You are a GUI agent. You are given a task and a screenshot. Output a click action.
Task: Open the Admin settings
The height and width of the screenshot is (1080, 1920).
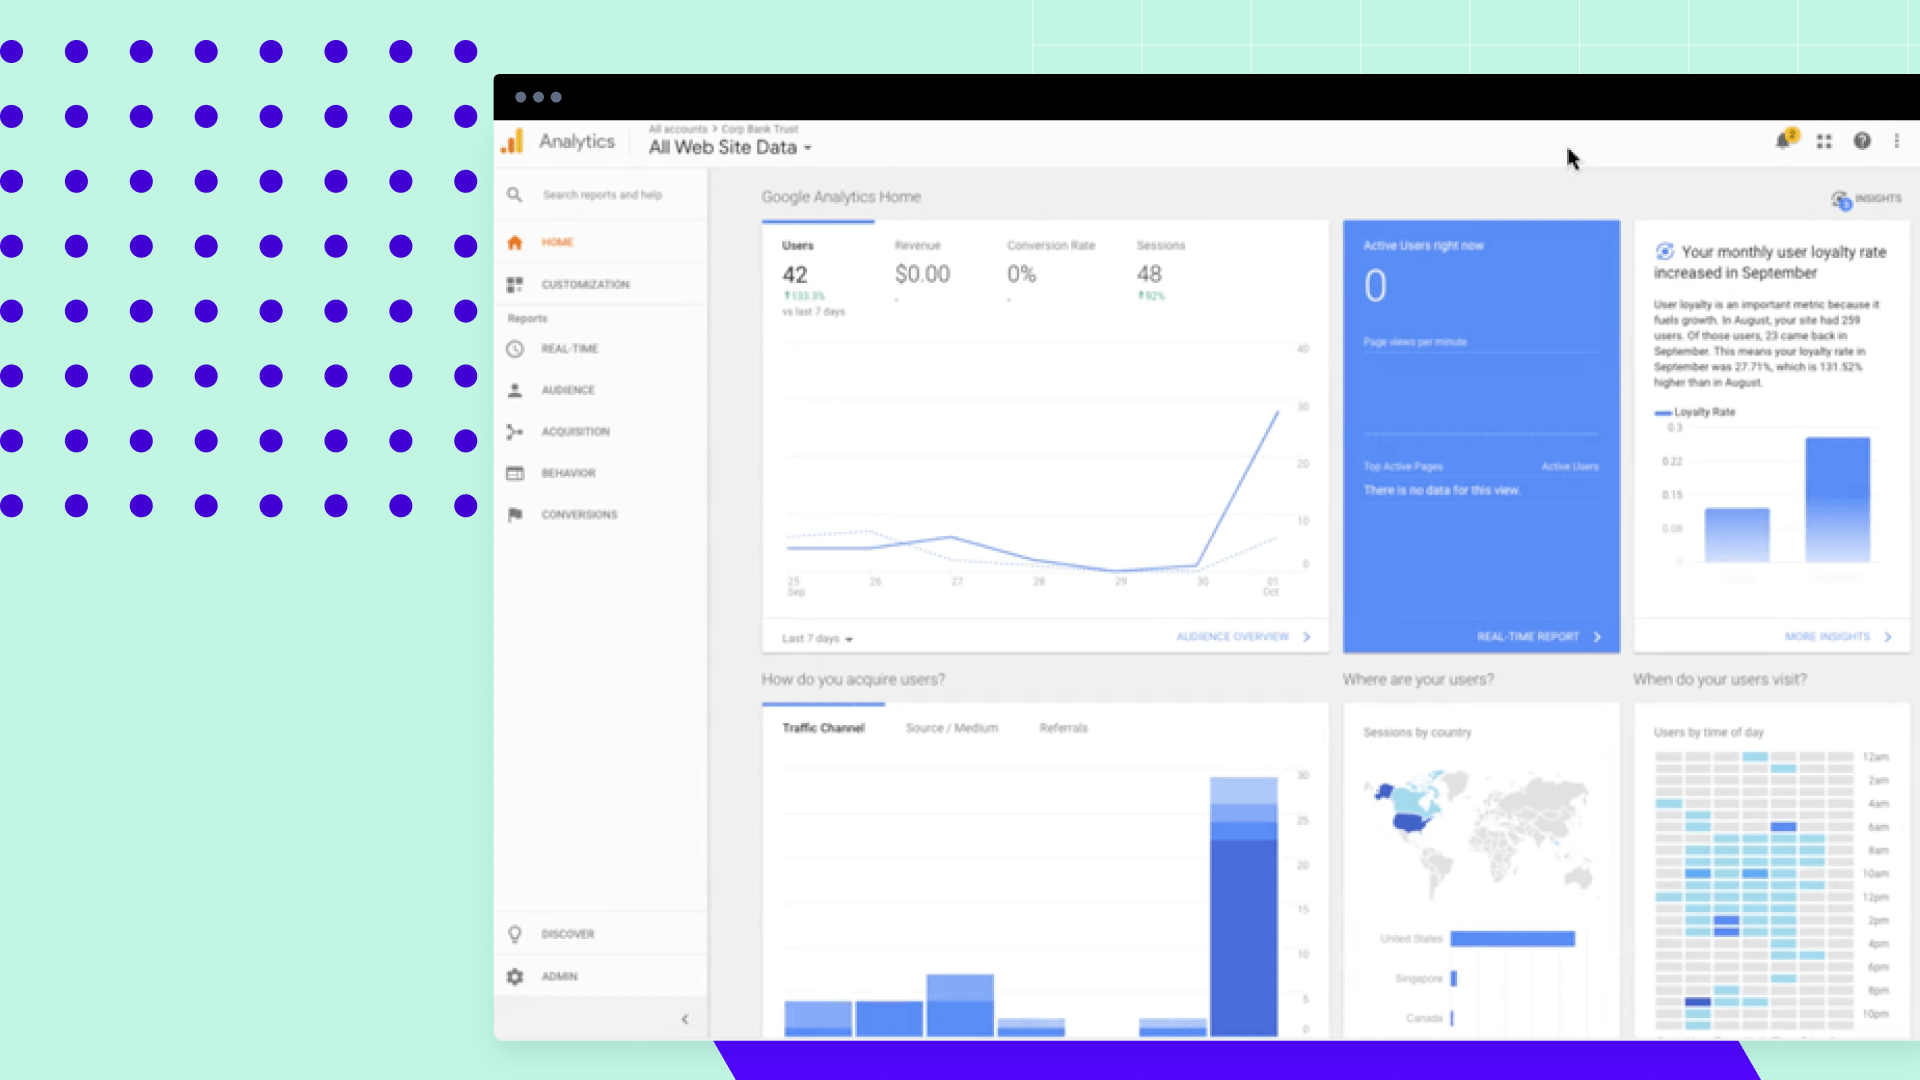point(559,976)
